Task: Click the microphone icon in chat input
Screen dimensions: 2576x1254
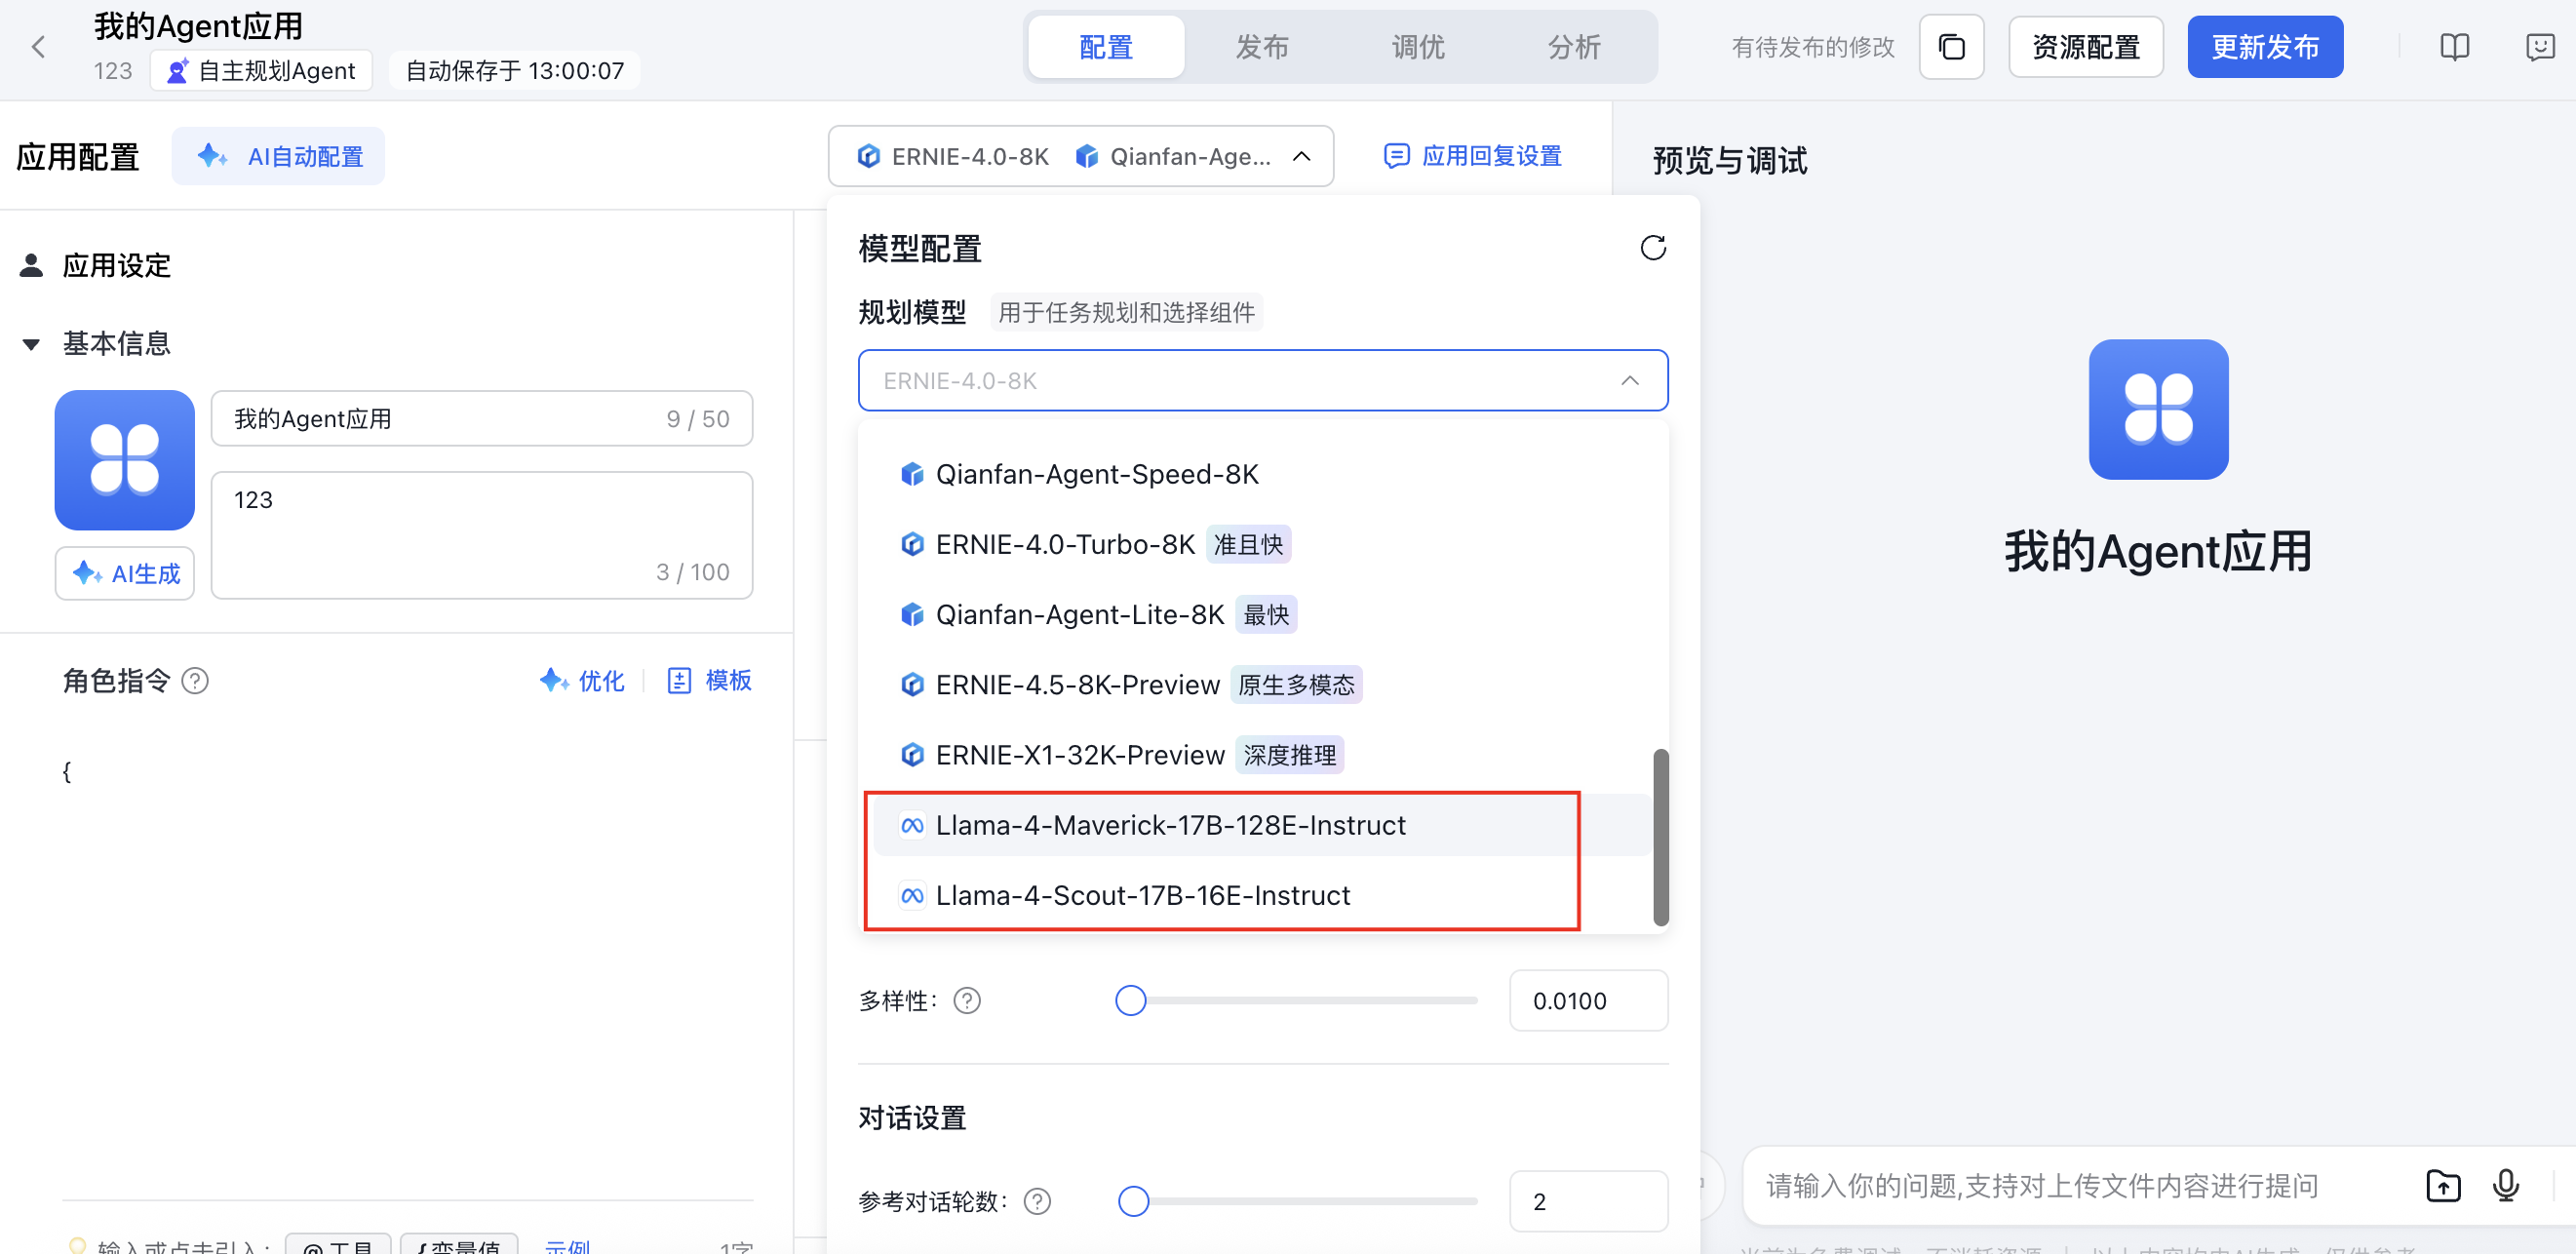Action: [x=2505, y=1186]
